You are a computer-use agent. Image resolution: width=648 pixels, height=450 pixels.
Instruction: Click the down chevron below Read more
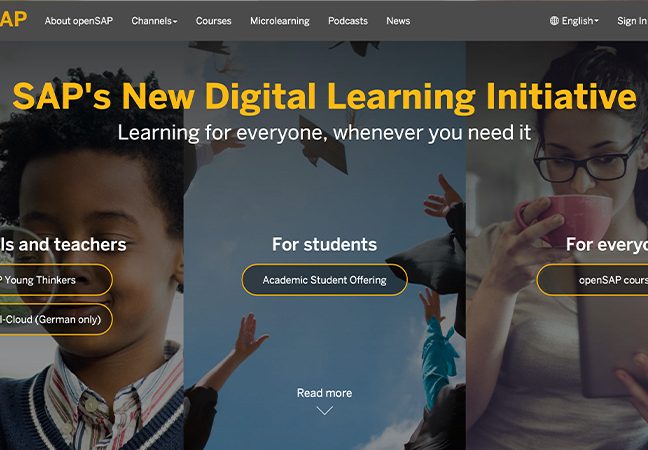(x=325, y=410)
